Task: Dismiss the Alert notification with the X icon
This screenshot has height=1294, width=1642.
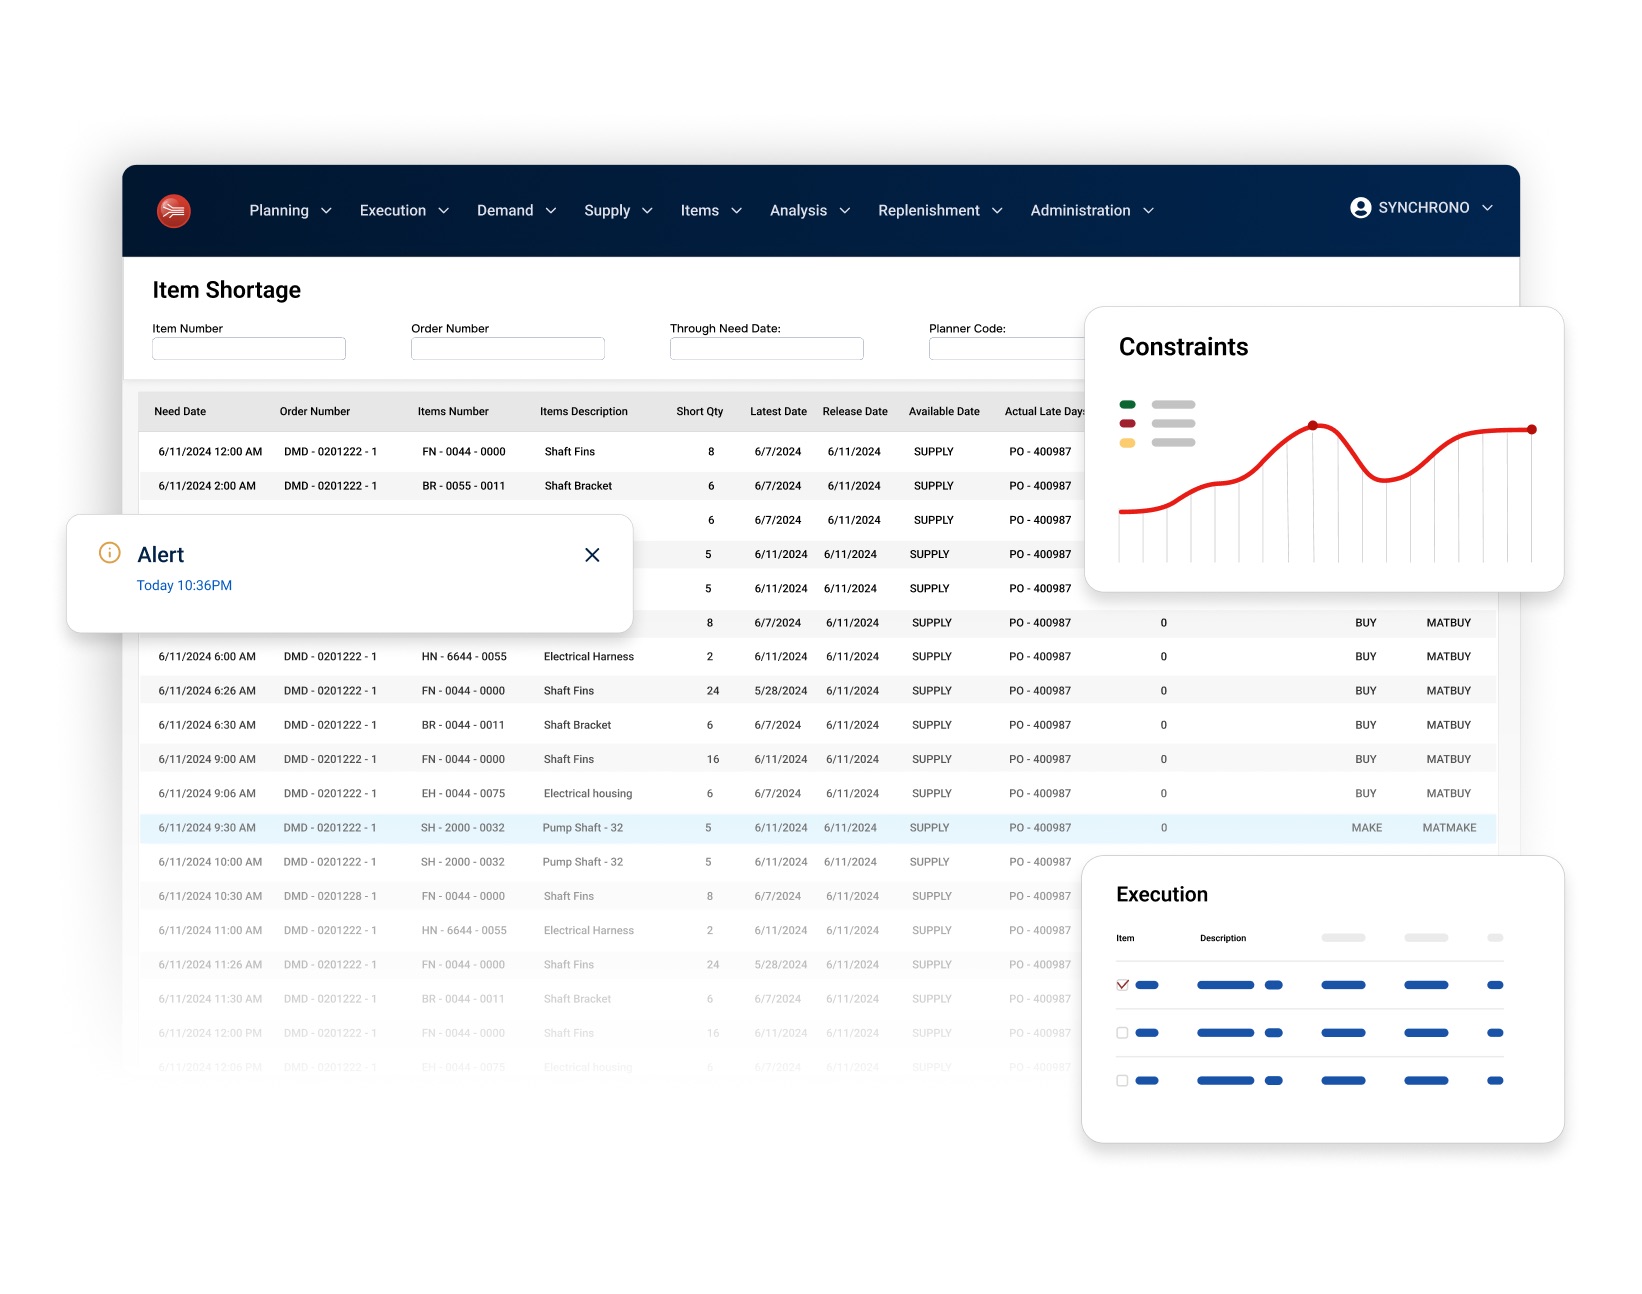Action: point(592,554)
